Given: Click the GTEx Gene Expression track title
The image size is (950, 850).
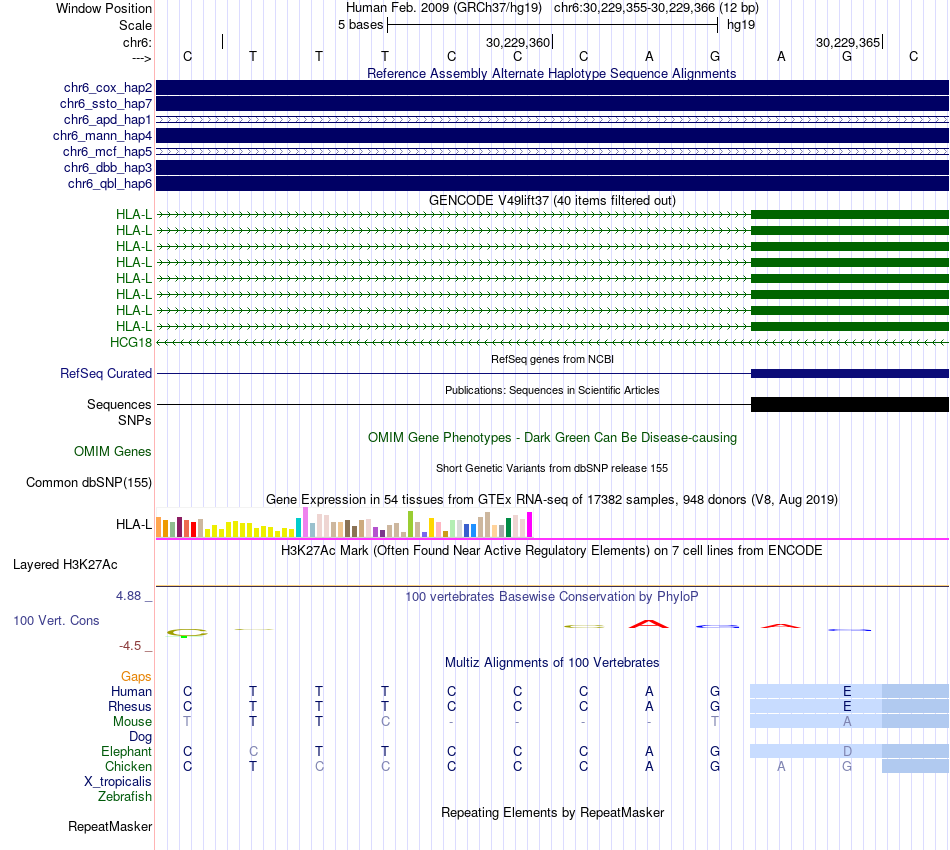Looking at the screenshot, I should click(552, 500).
